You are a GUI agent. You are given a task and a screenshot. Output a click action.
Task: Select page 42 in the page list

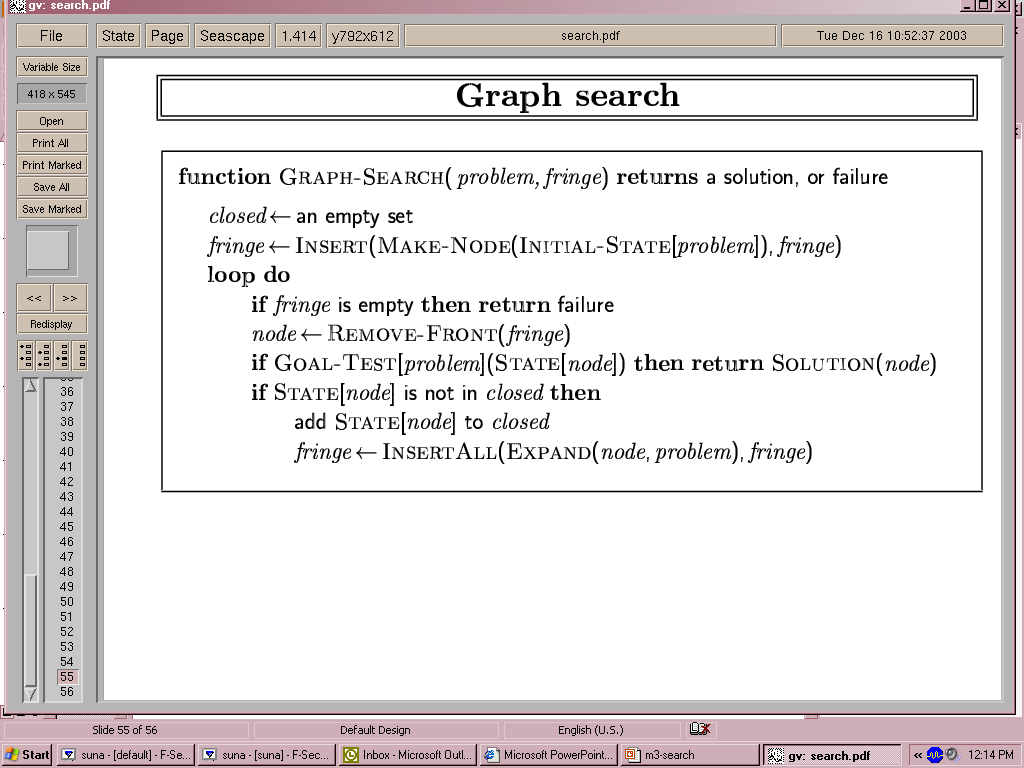point(67,482)
